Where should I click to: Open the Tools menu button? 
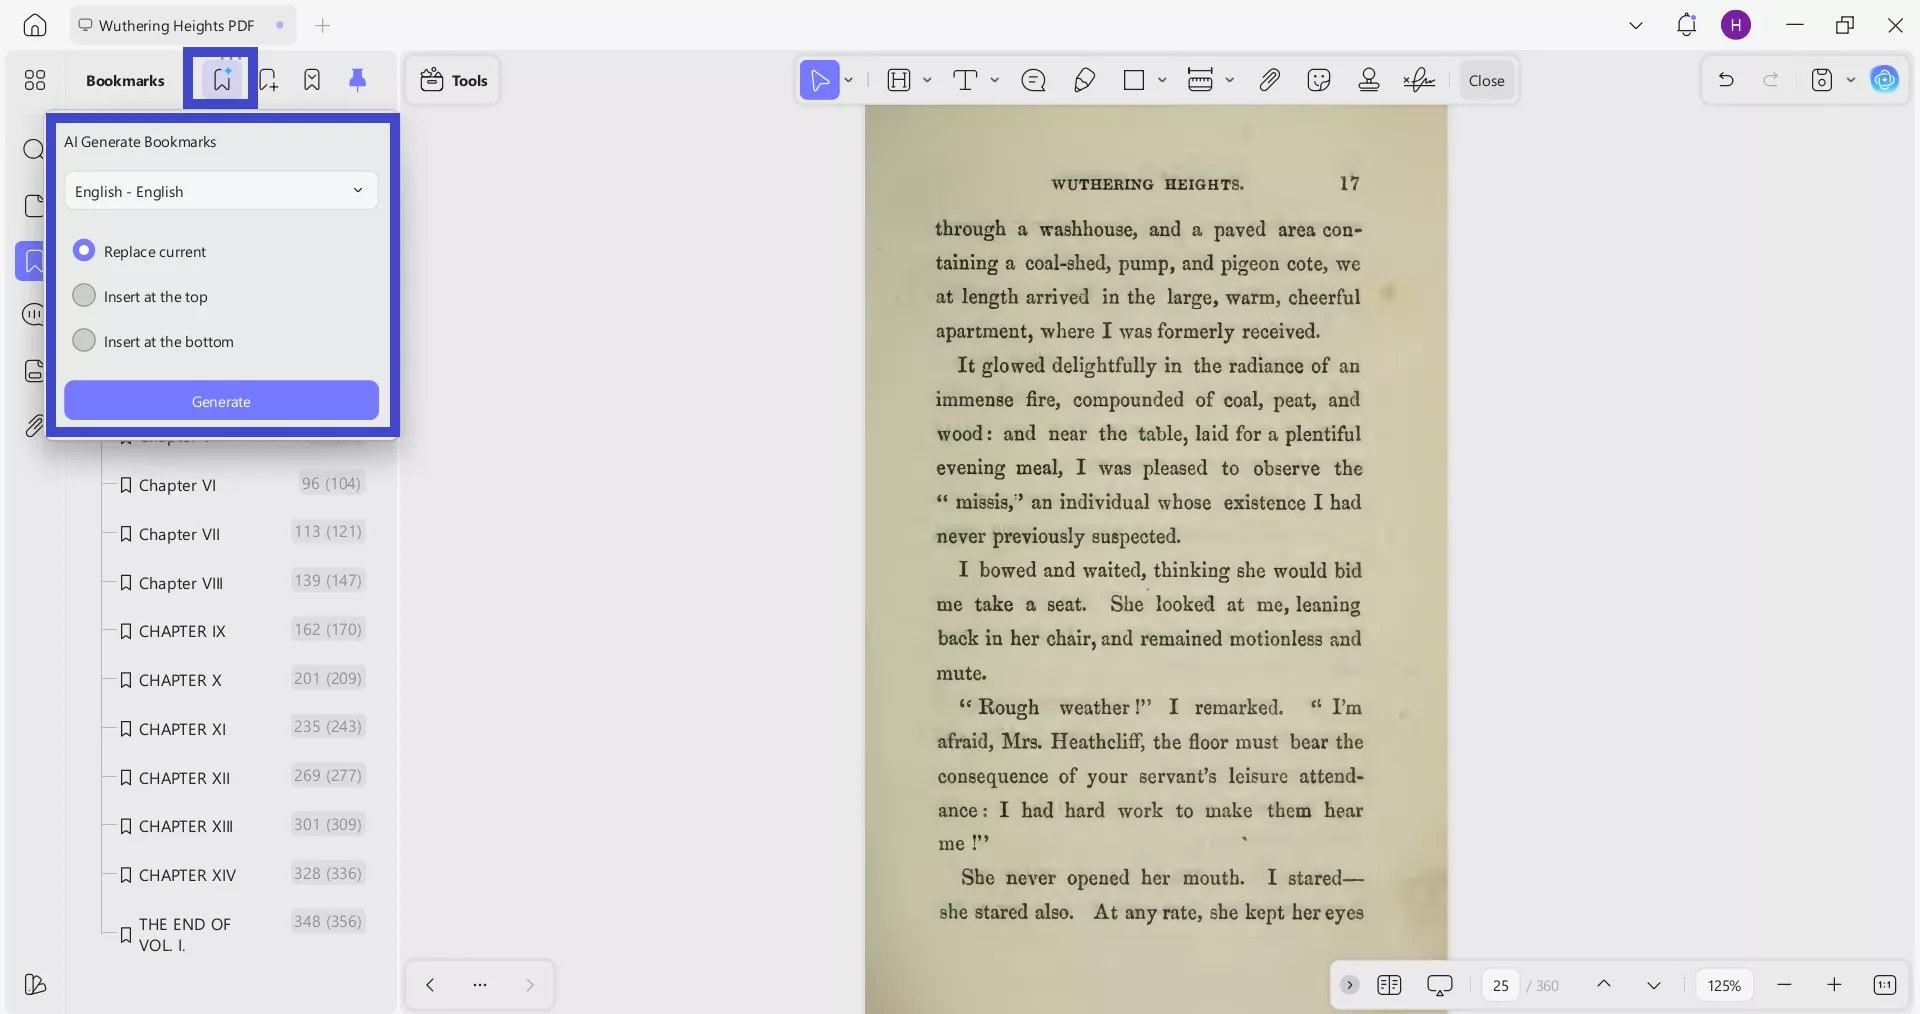click(453, 80)
